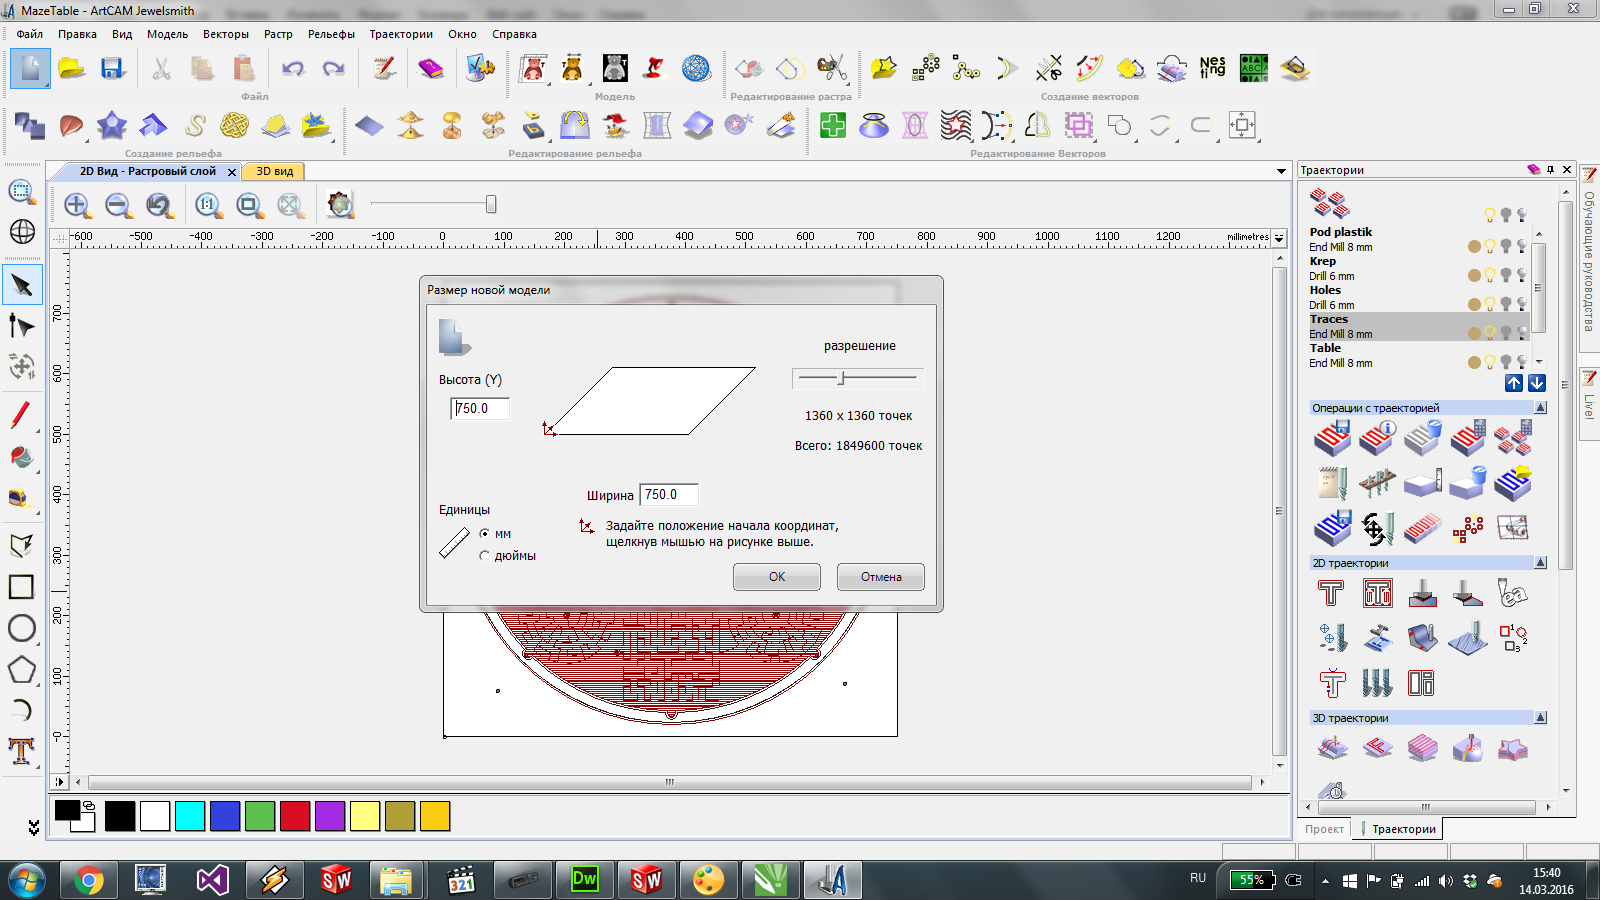Create a 2D Area Clearance toolpath
1600x900 pixels.
click(1377, 594)
